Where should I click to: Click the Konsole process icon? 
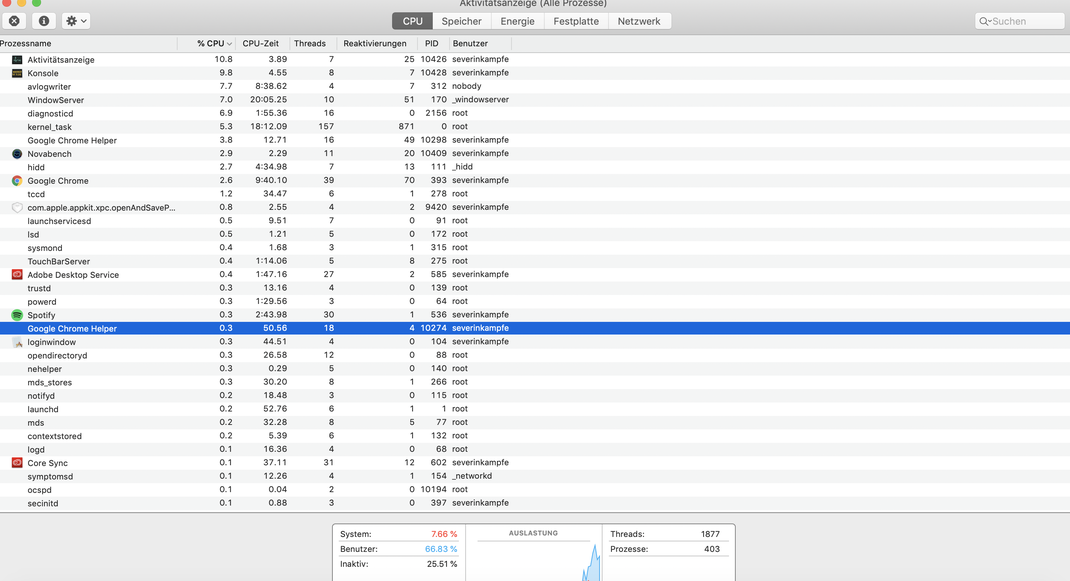pos(17,73)
